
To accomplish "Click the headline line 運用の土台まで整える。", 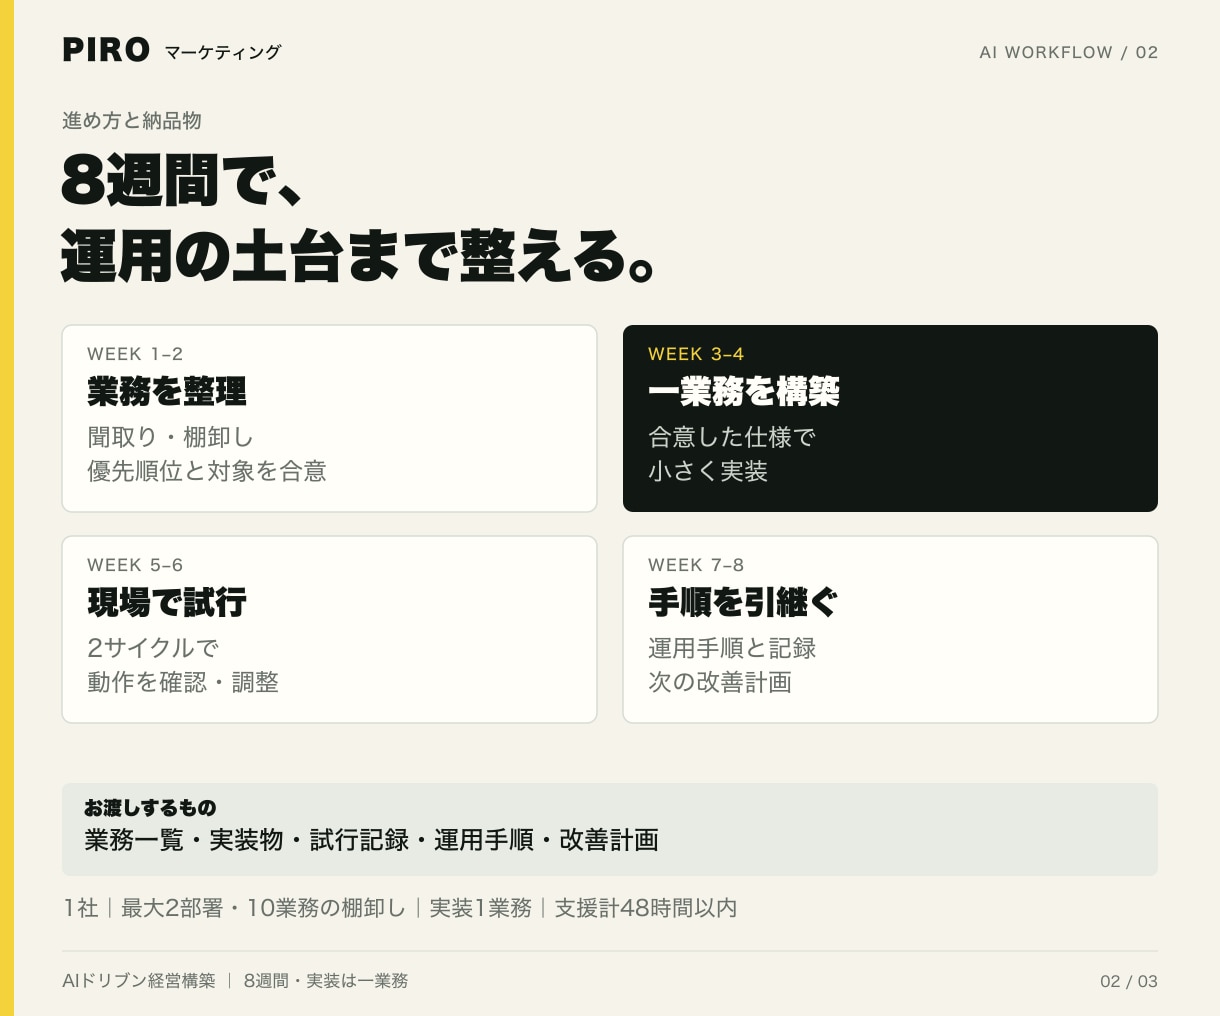I will tap(359, 256).
